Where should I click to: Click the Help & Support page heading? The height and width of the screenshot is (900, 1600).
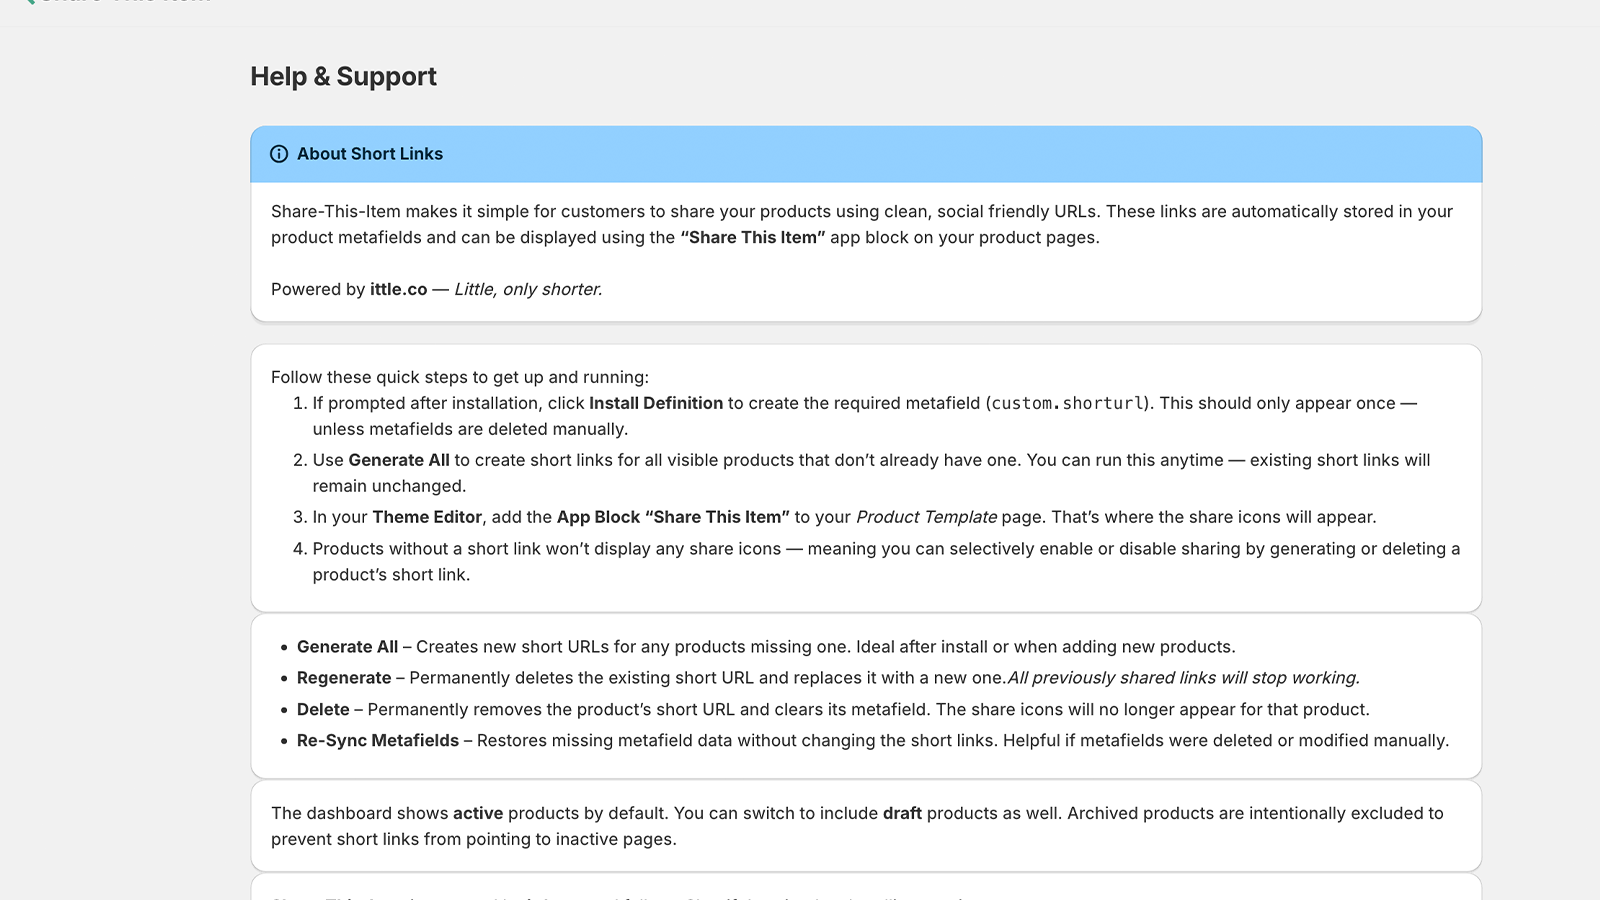[x=343, y=77]
